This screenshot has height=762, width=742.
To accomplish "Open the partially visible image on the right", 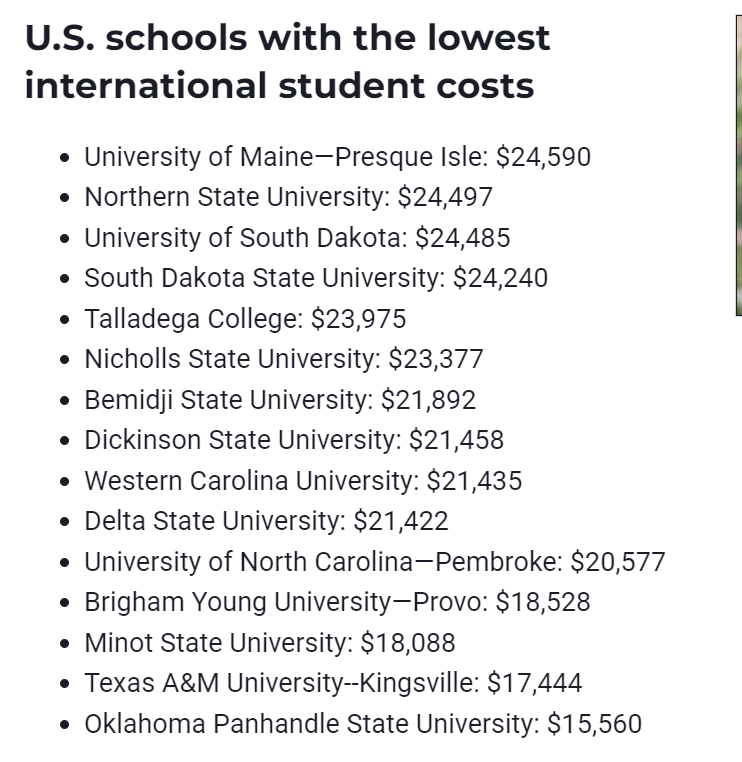I will pos(738,165).
